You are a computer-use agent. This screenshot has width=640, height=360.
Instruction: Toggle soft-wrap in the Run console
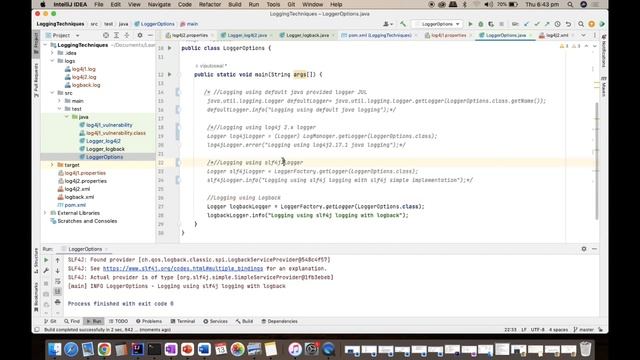point(58,281)
